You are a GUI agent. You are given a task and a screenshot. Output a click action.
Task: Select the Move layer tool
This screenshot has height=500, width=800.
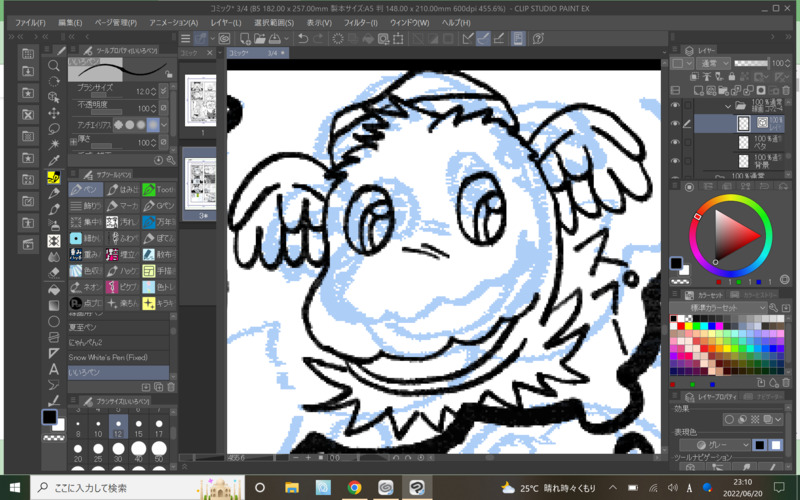pyautogui.click(x=54, y=113)
